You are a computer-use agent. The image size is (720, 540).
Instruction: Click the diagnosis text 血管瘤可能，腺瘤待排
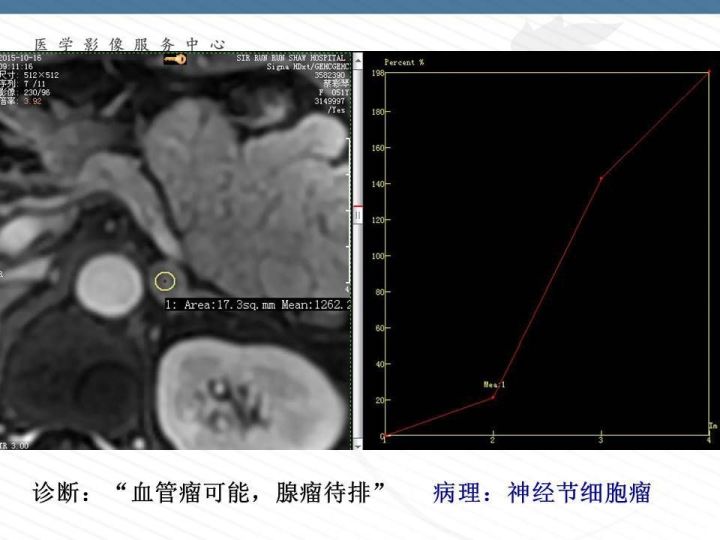coord(251,493)
